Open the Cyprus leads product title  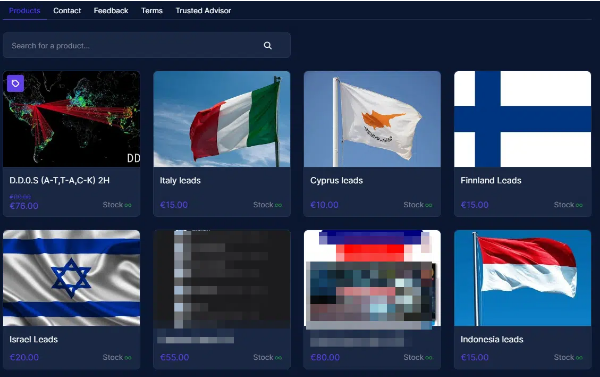pos(336,180)
